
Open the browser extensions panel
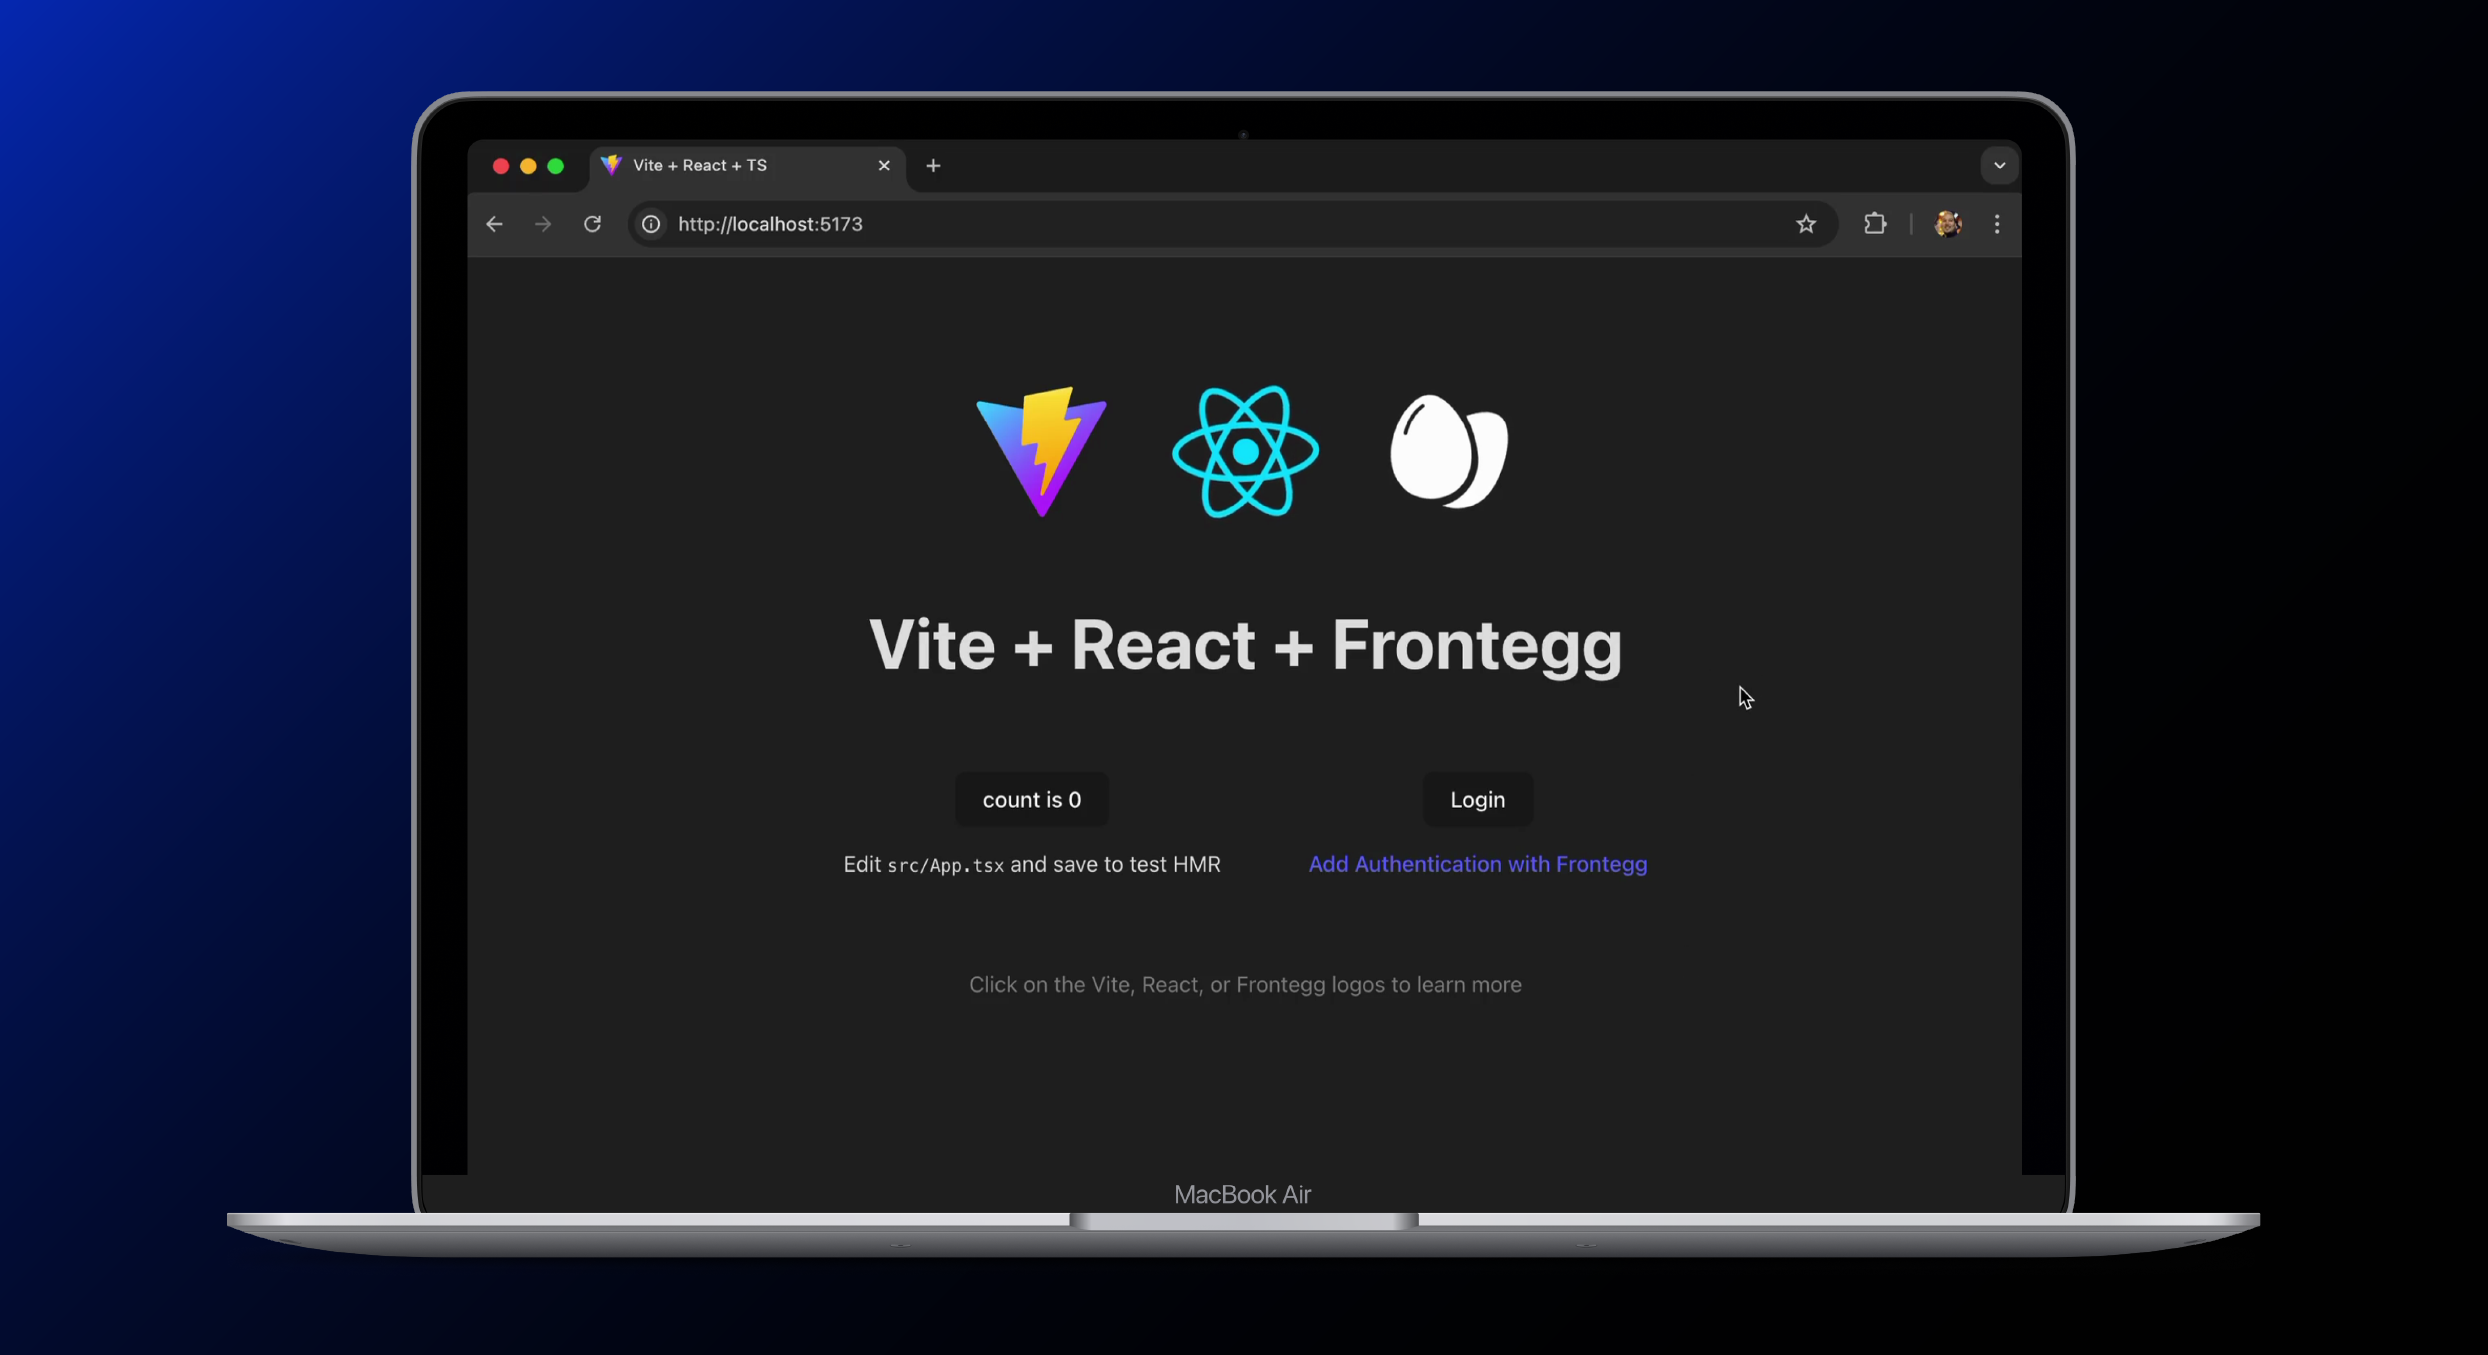click(x=1874, y=223)
